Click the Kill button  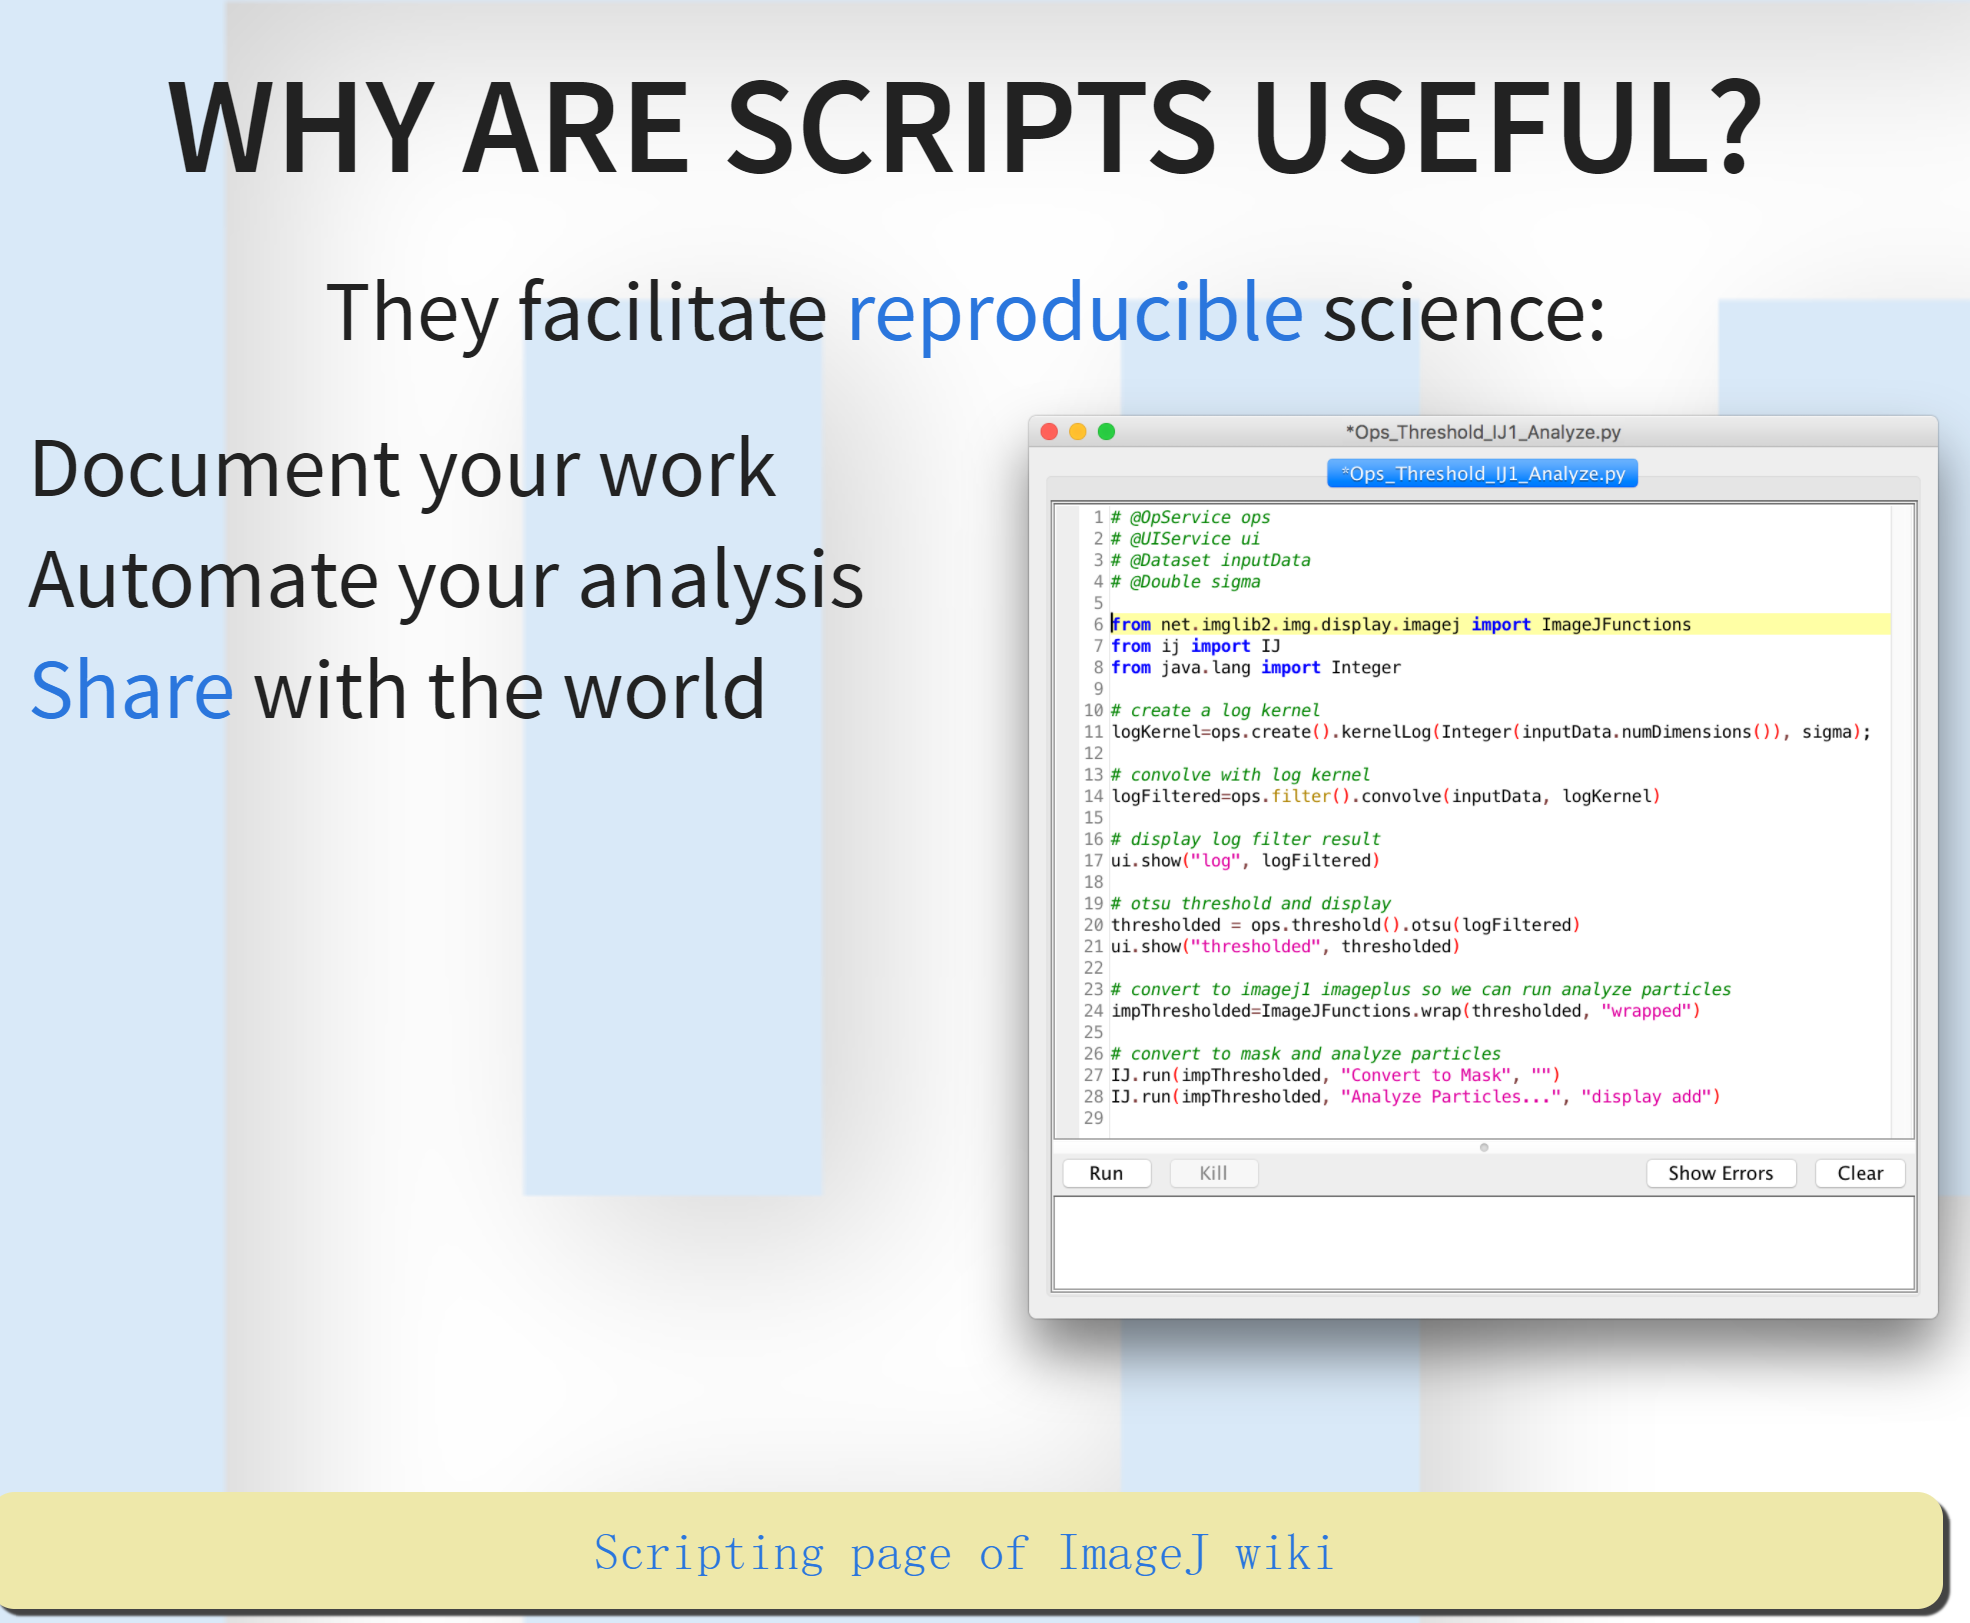[x=1213, y=1173]
